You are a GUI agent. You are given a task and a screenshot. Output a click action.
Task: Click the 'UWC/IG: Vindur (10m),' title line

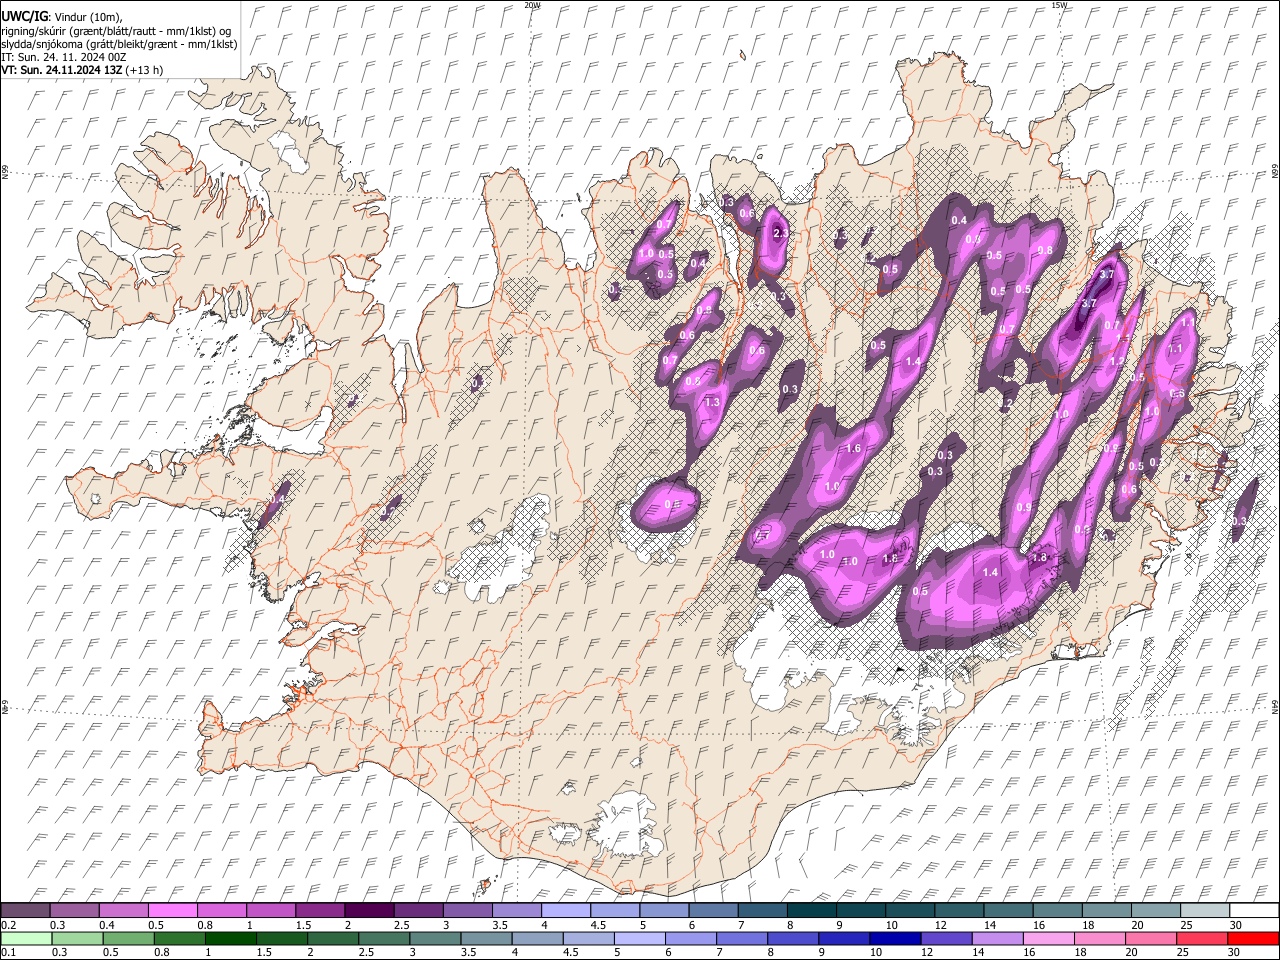coord(62,17)
